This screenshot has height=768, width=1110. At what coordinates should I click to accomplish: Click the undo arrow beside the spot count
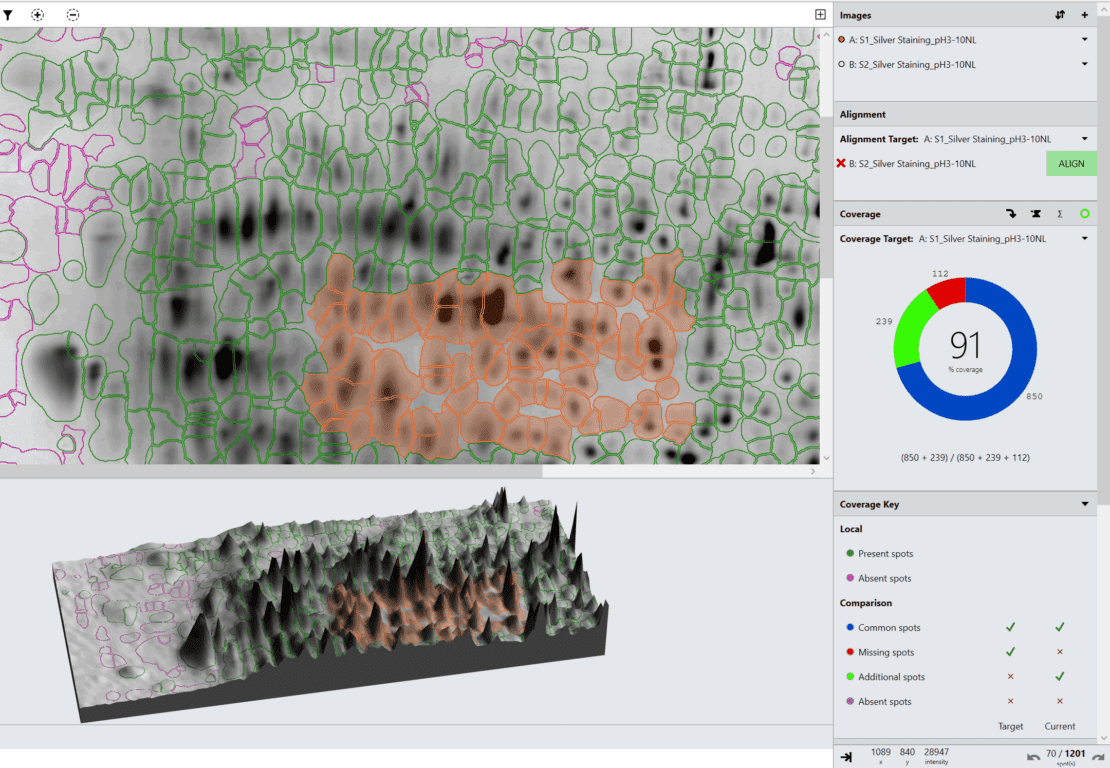coord(1033,756)
